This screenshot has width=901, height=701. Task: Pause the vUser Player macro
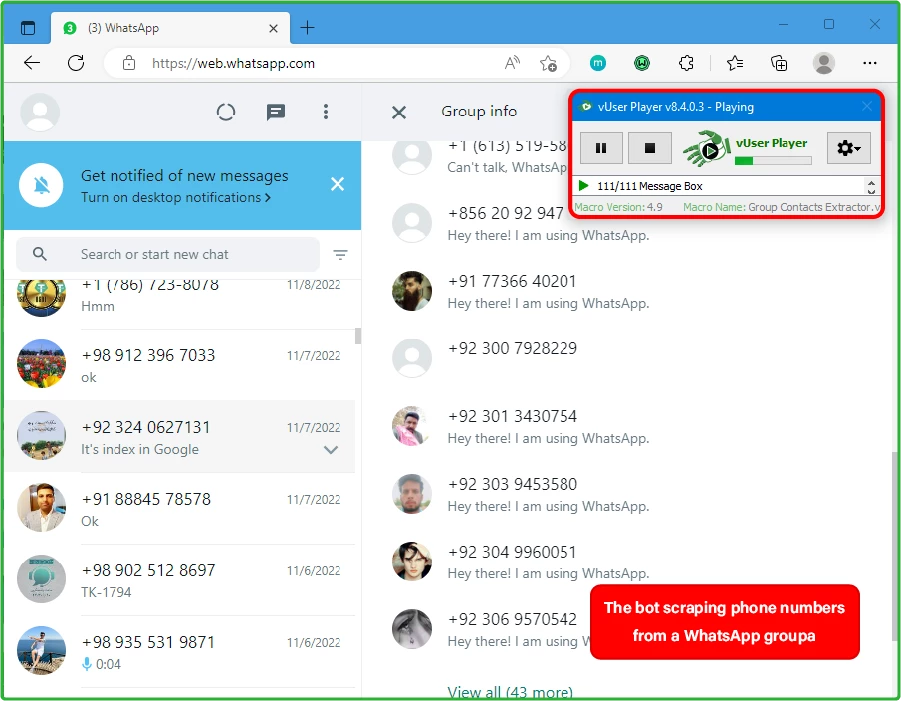click(x=601, y=148)
